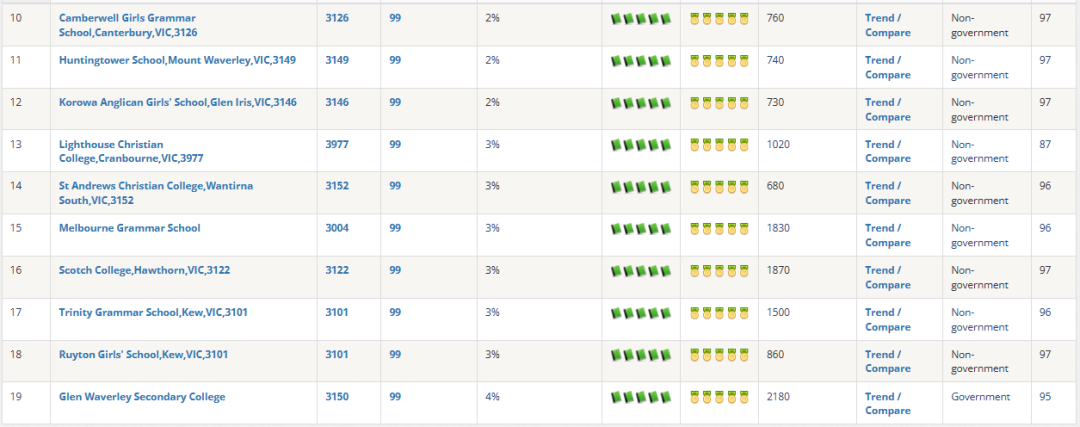The width and height of the screenshot is (1080, 427).
Task: Click postcode 3004 link
Action: 337,228
